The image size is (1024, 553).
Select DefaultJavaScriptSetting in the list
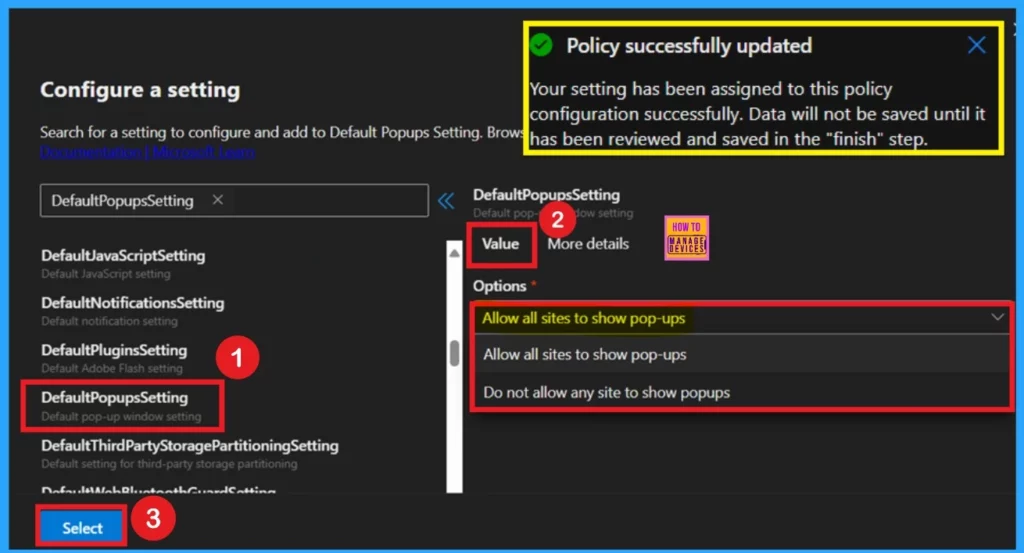123,263
